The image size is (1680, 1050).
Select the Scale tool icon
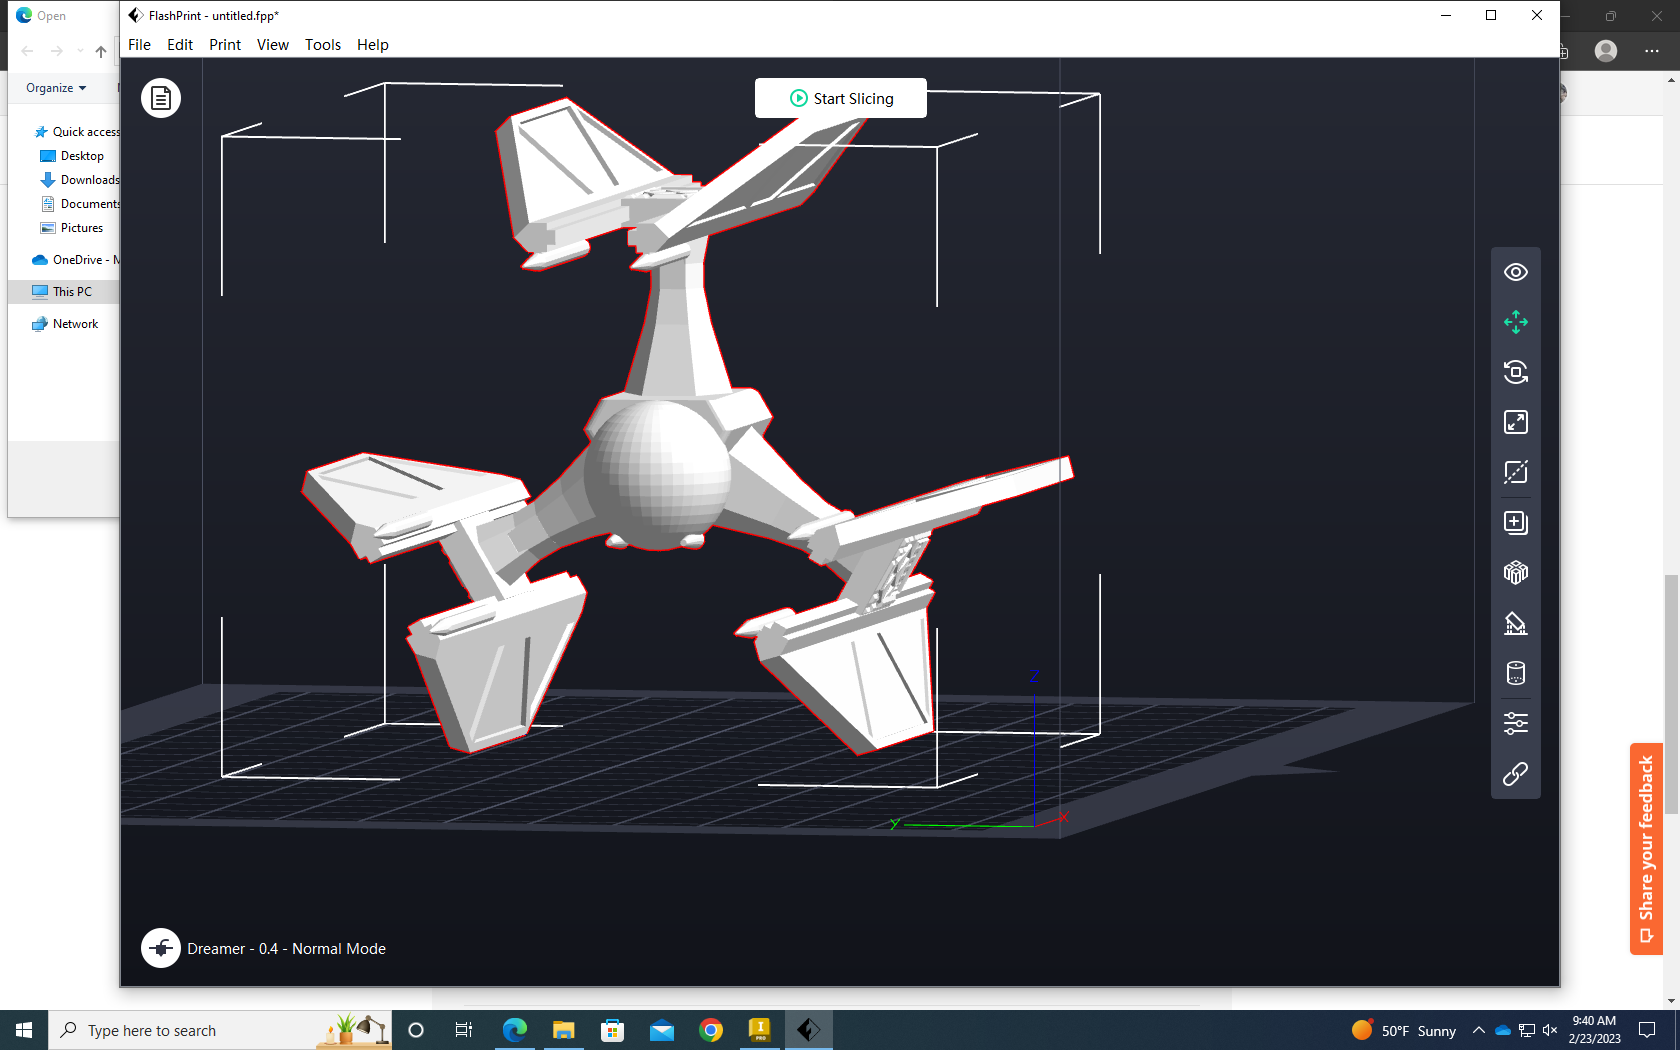(1516, 422)
